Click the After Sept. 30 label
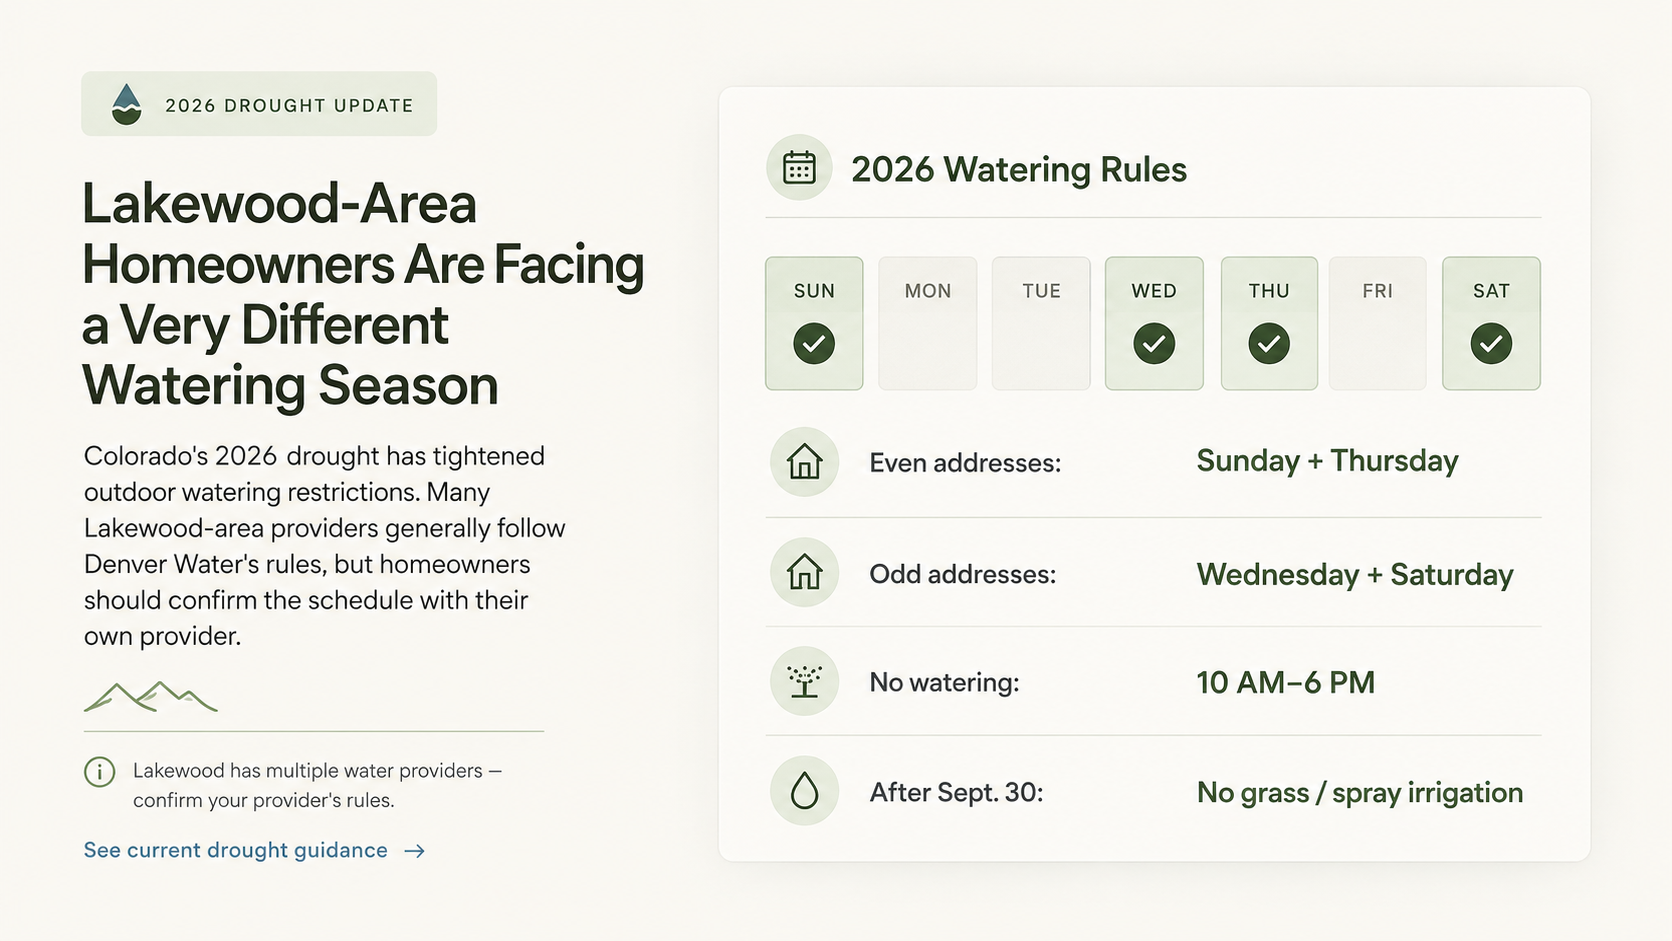This screenshot has width=1672, height=941. [956, 793]
